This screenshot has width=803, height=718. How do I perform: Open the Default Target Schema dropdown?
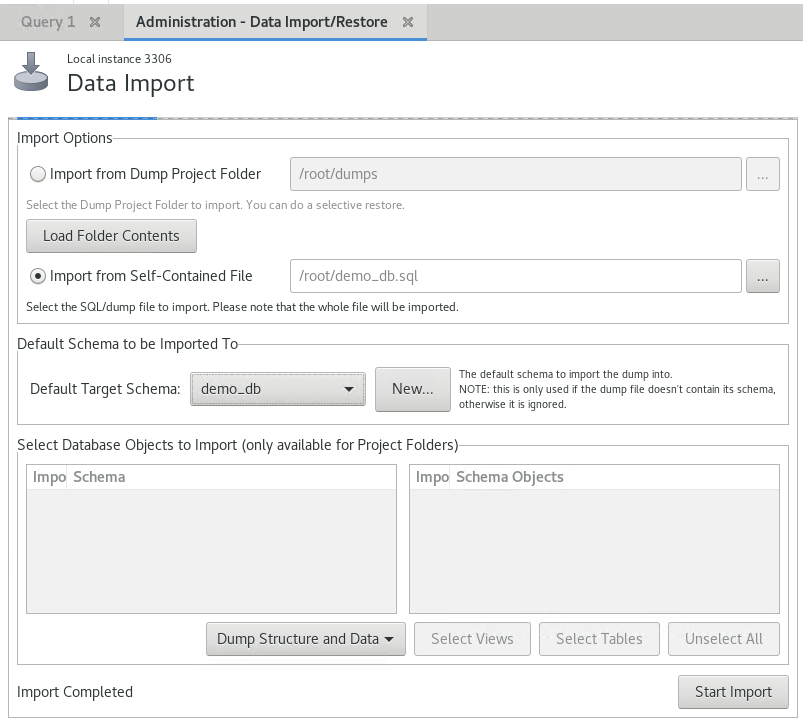pos(278,389)
